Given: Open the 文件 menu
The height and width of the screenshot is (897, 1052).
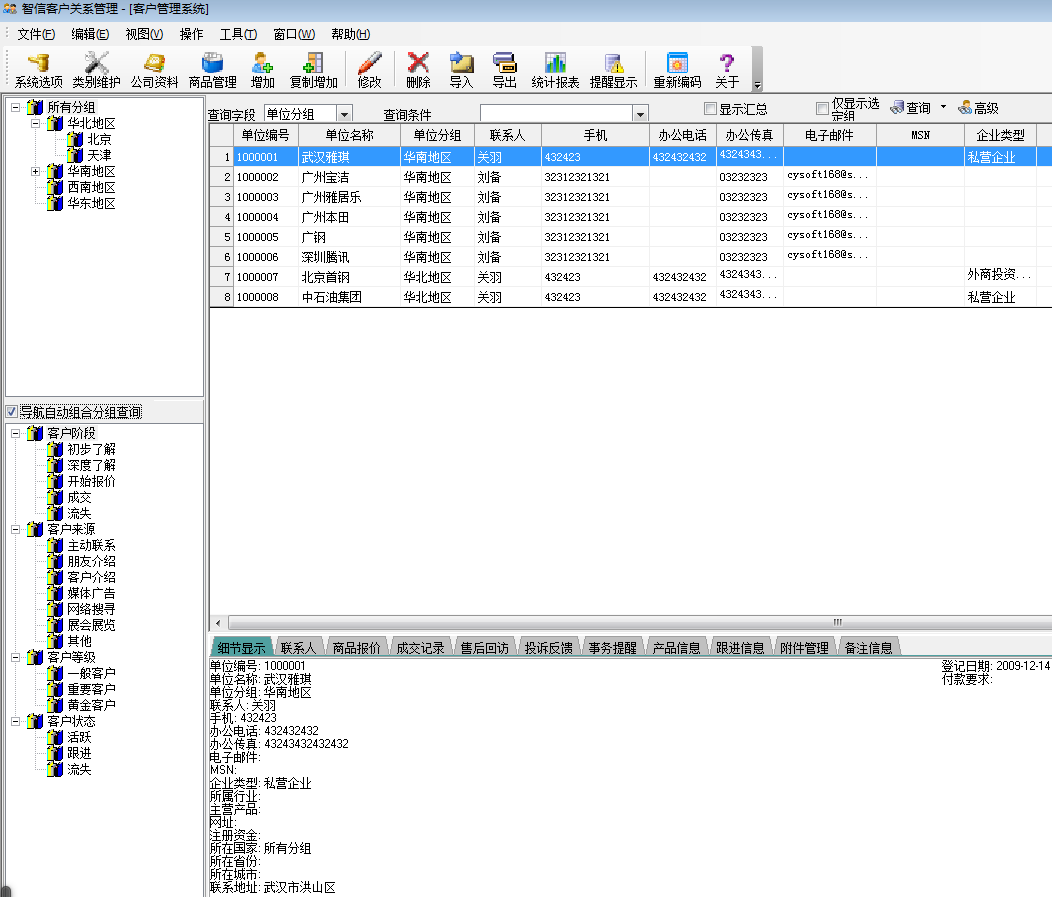Looking at the screenshot, I should (36, 34).
